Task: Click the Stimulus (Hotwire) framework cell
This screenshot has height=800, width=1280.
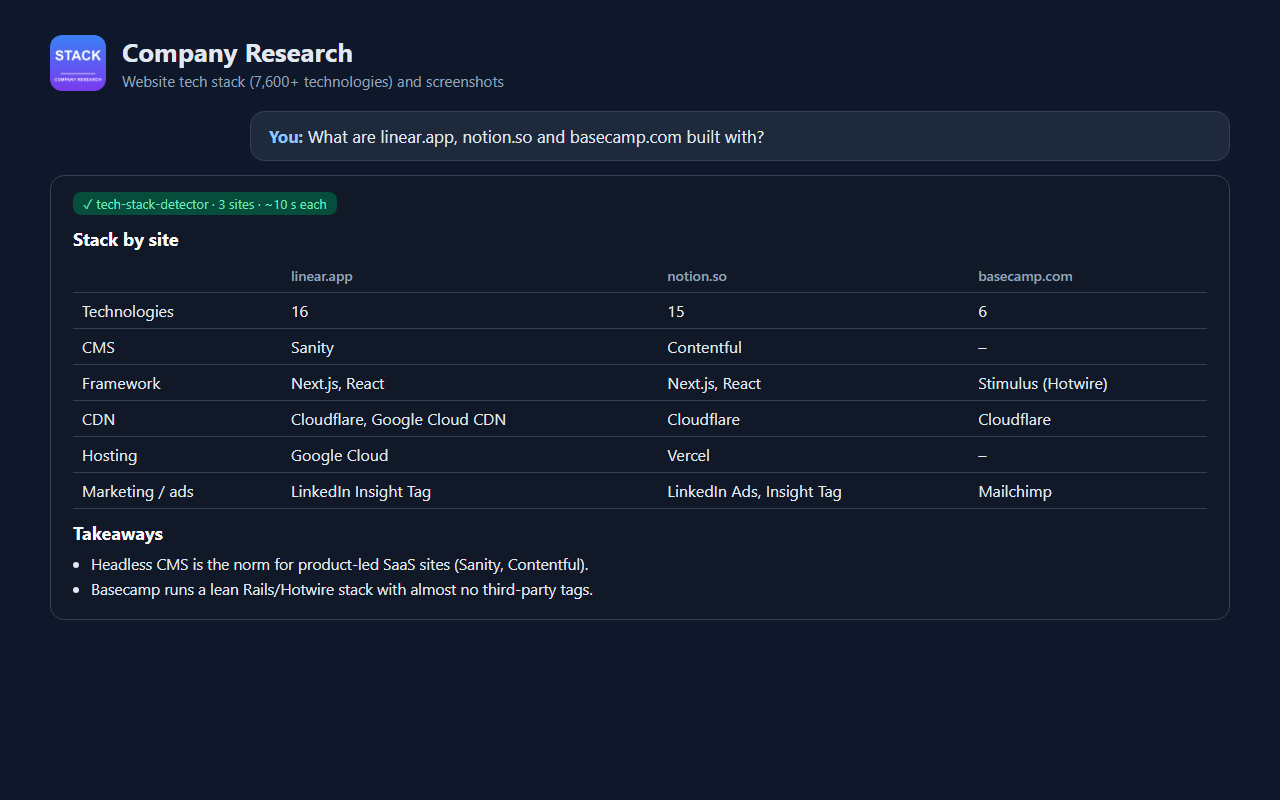Action: coord(1043,383)
